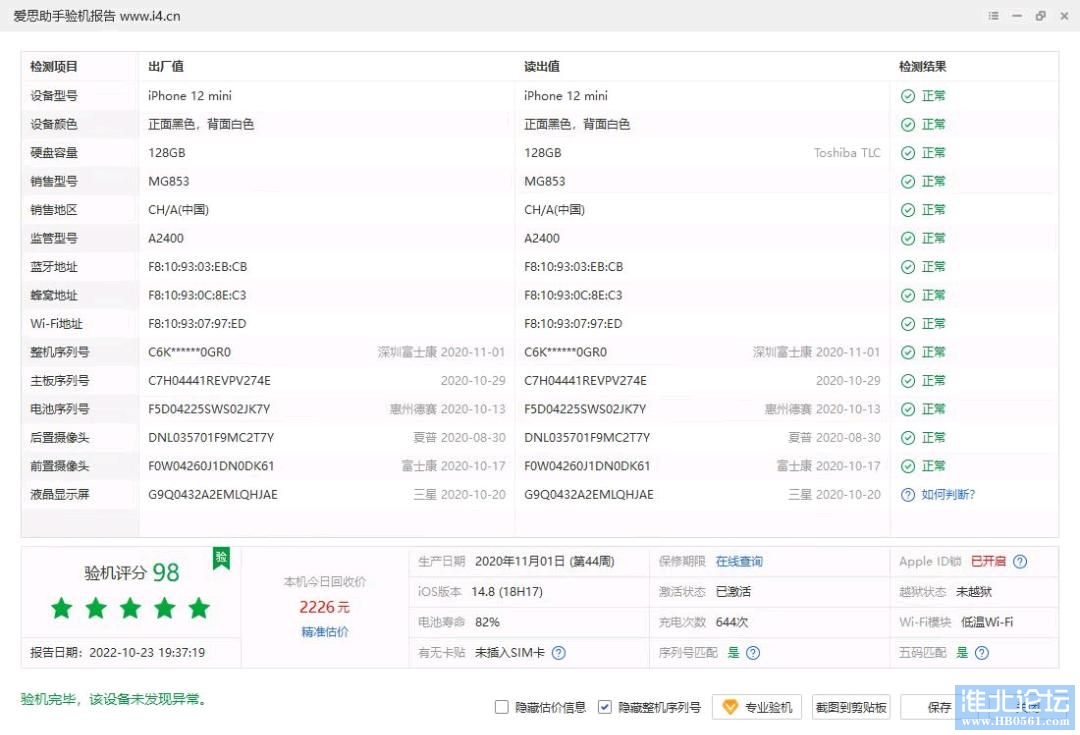Click green check icon in 设备颜色 row

pyautogui.click(x=908, y=125)
